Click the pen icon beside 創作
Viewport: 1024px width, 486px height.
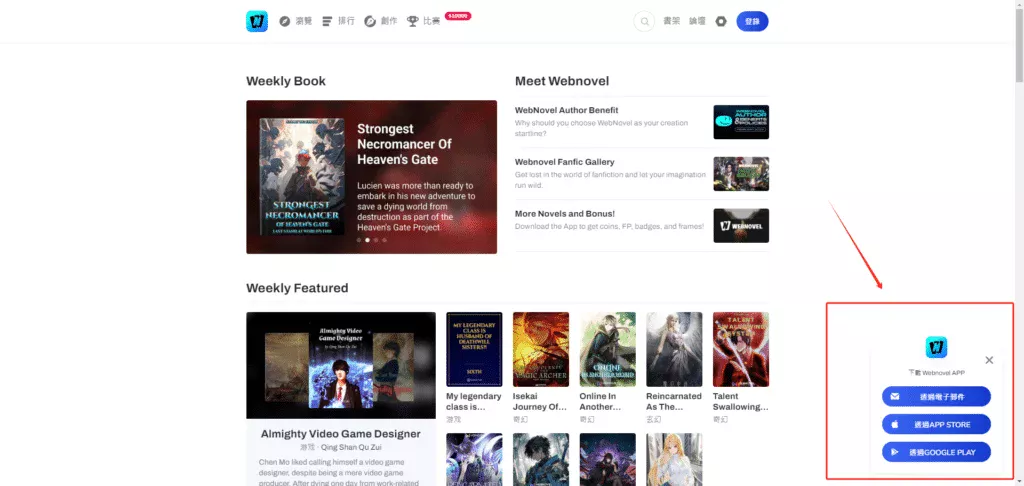[370, 21]
